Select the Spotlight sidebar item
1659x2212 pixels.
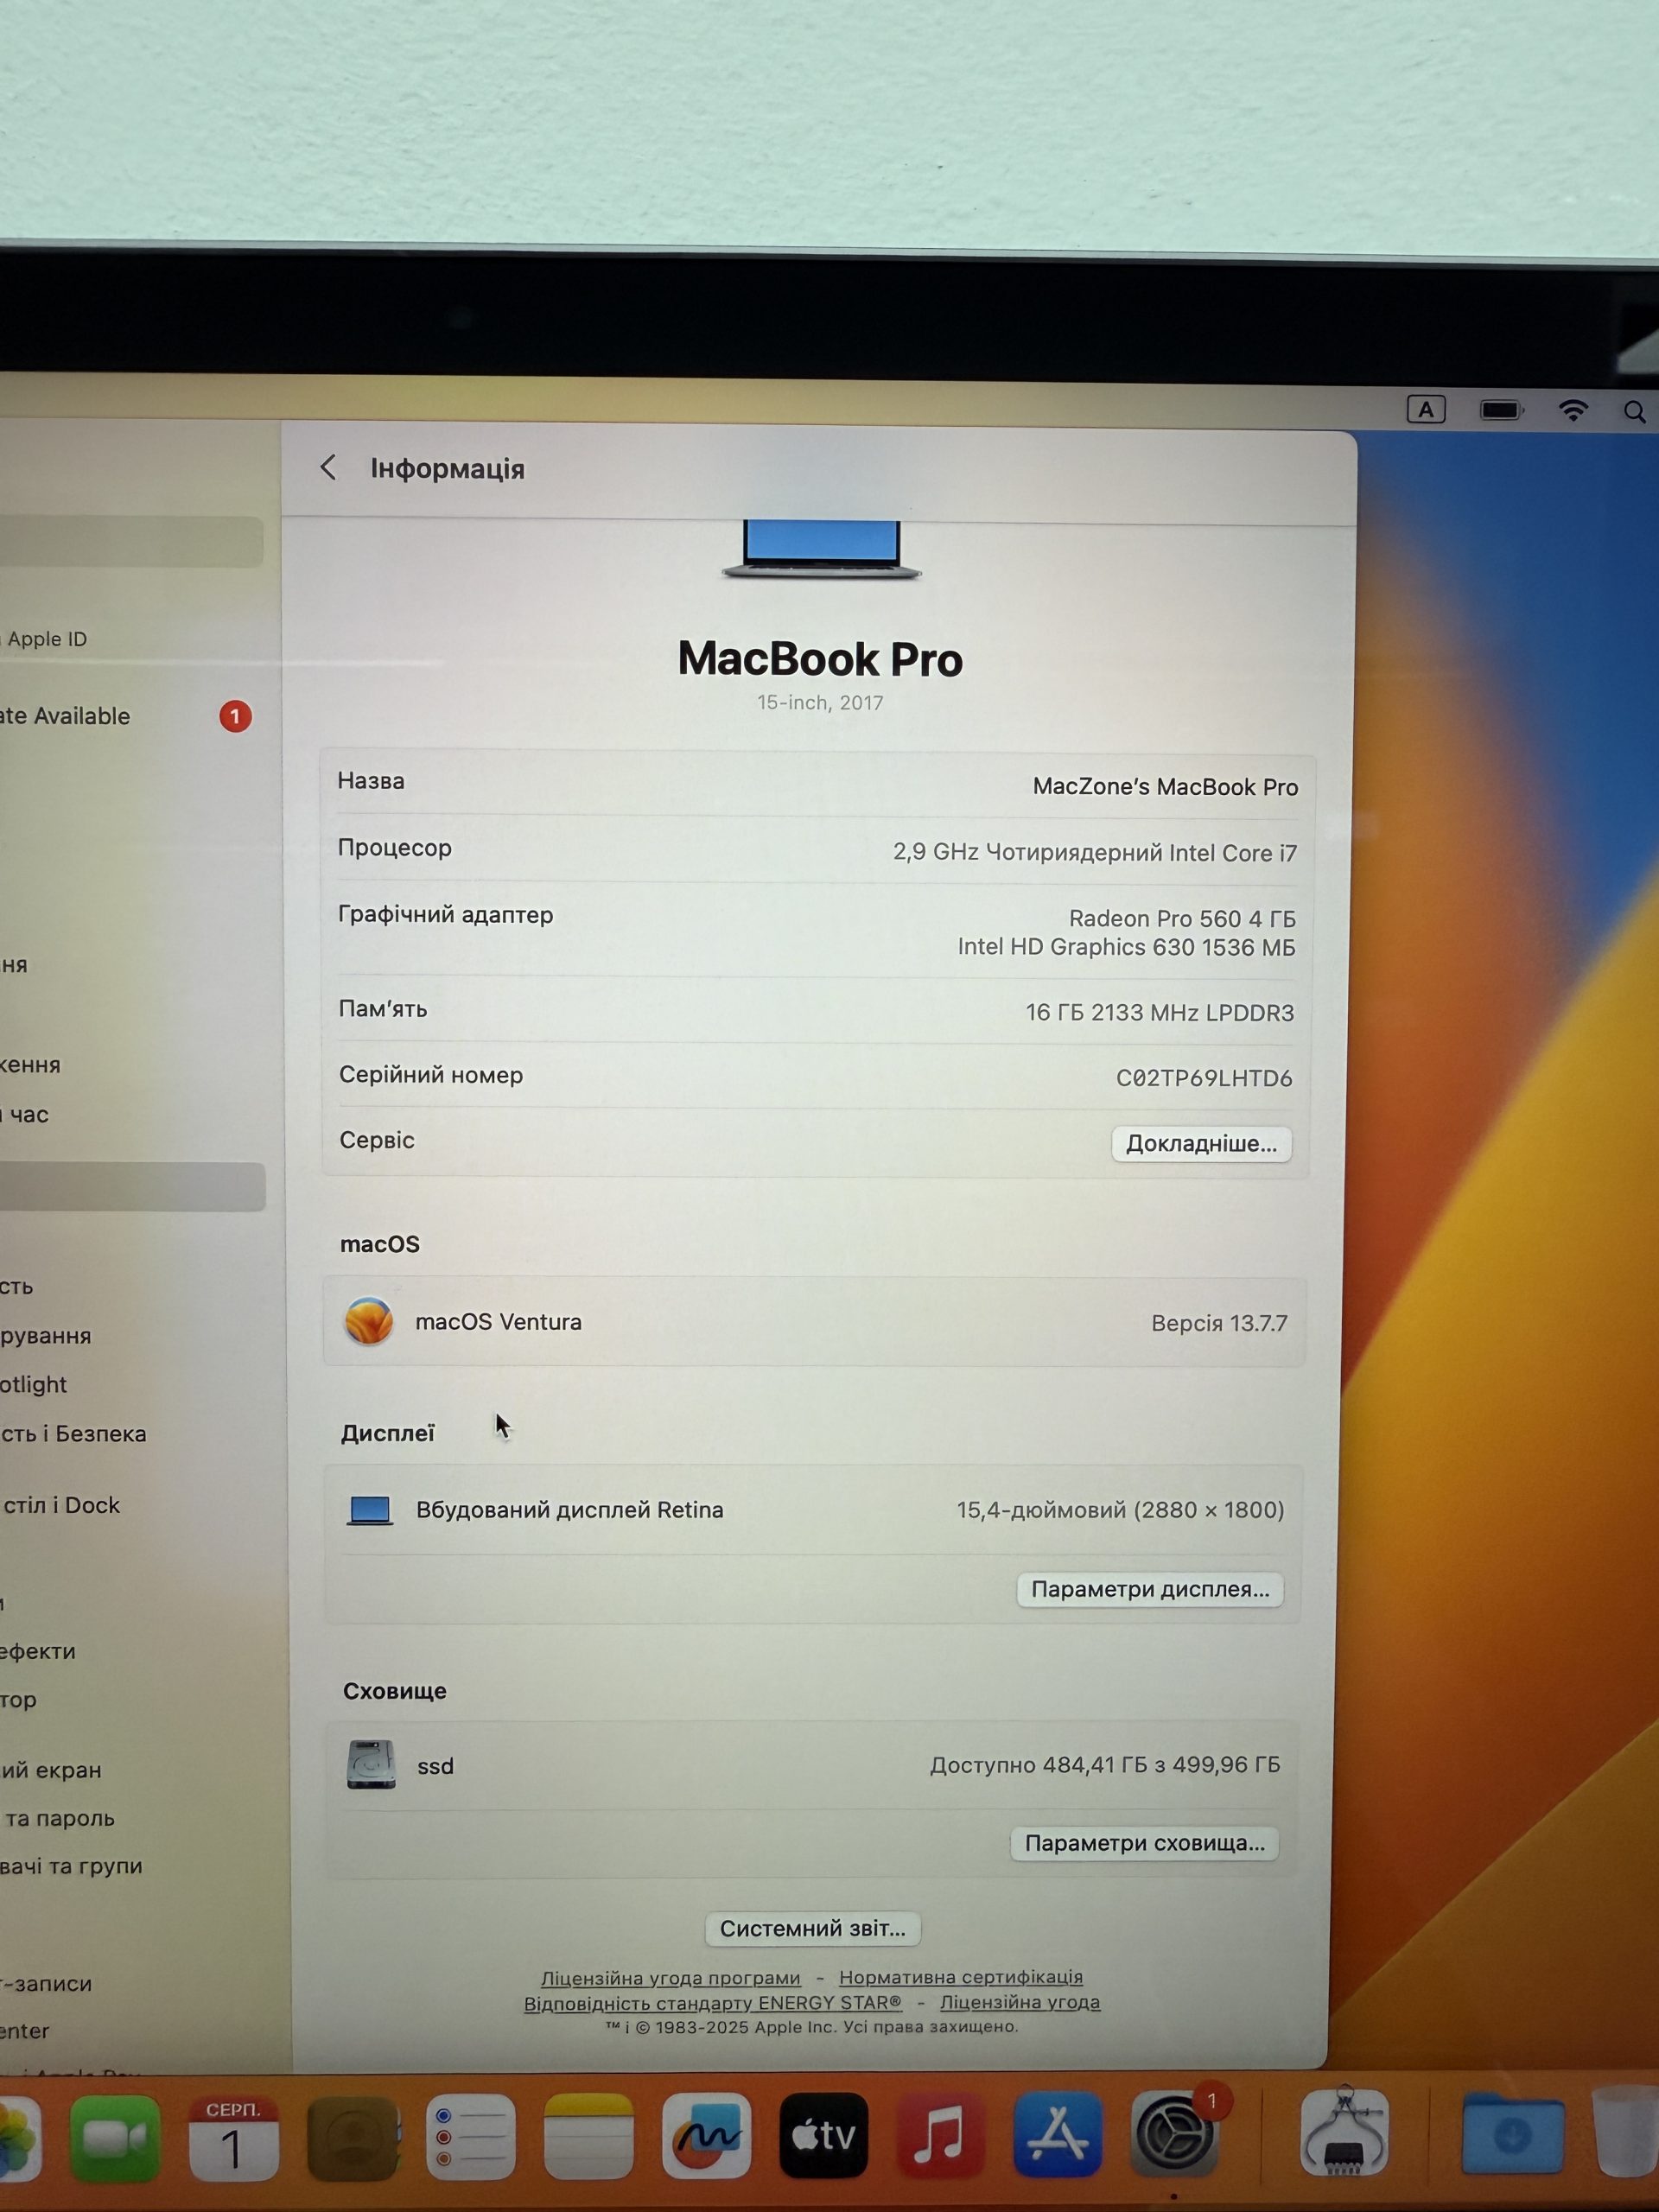click(33, 1384)
